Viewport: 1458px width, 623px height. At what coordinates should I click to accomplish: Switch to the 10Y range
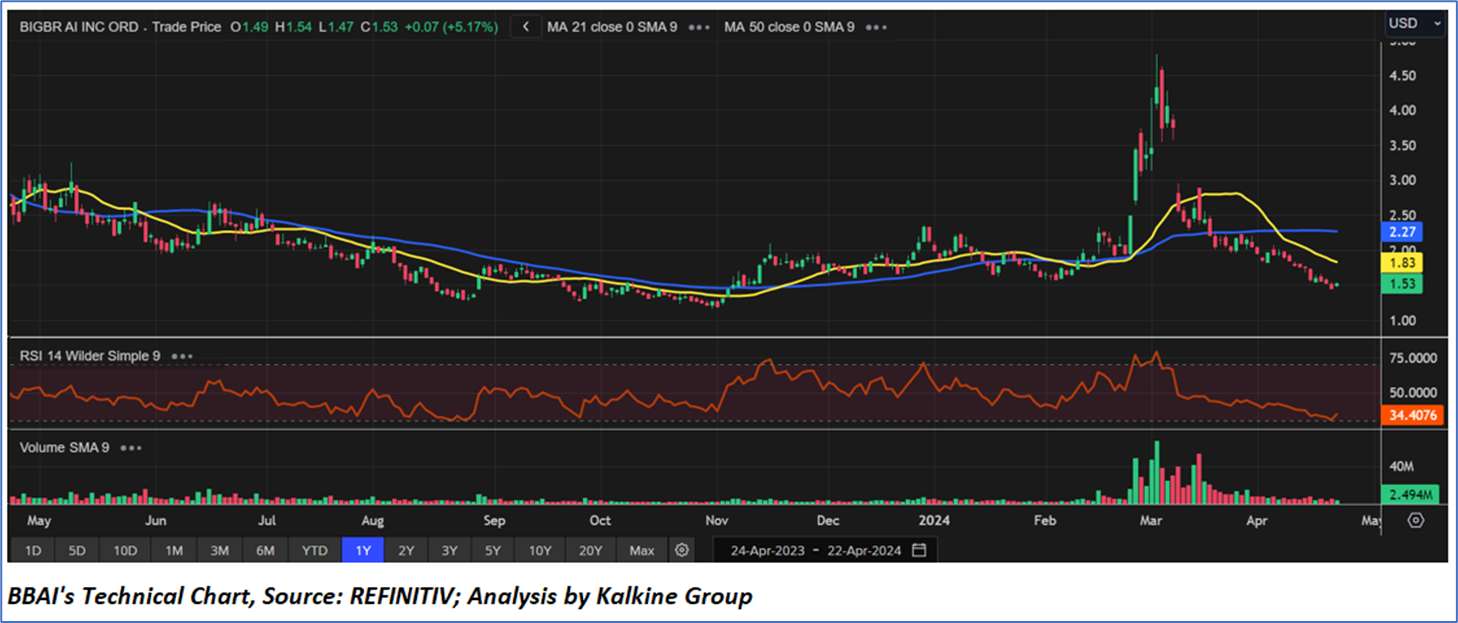tap(541, 550)
